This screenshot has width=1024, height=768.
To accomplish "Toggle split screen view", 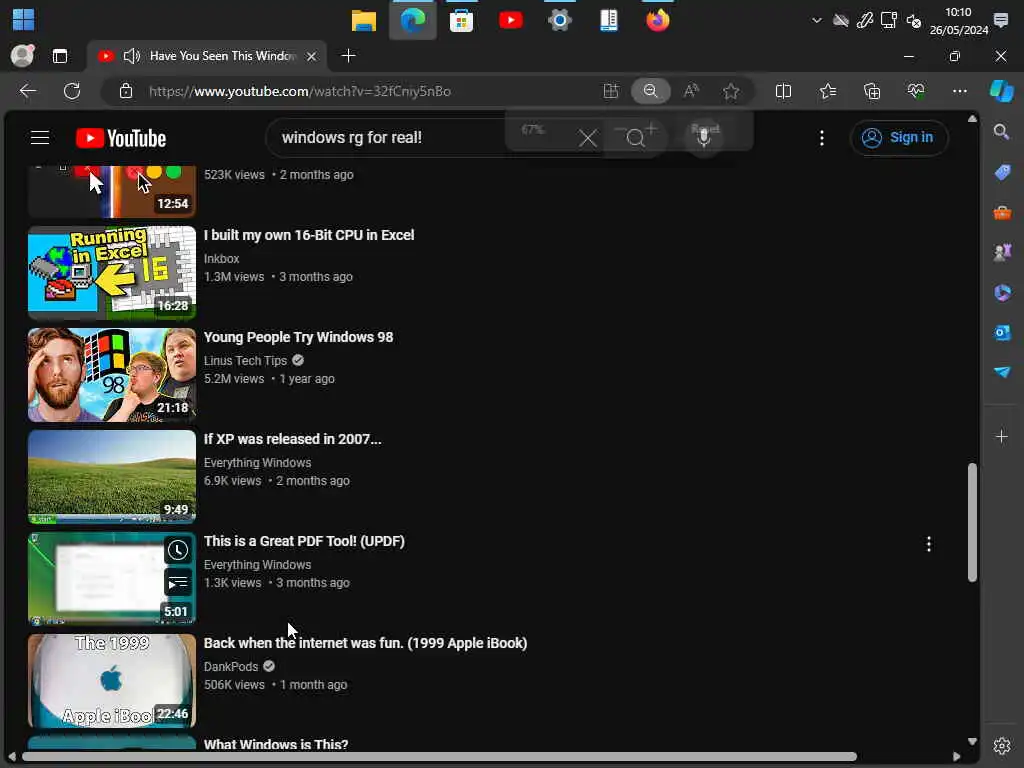I will point(783,91).
